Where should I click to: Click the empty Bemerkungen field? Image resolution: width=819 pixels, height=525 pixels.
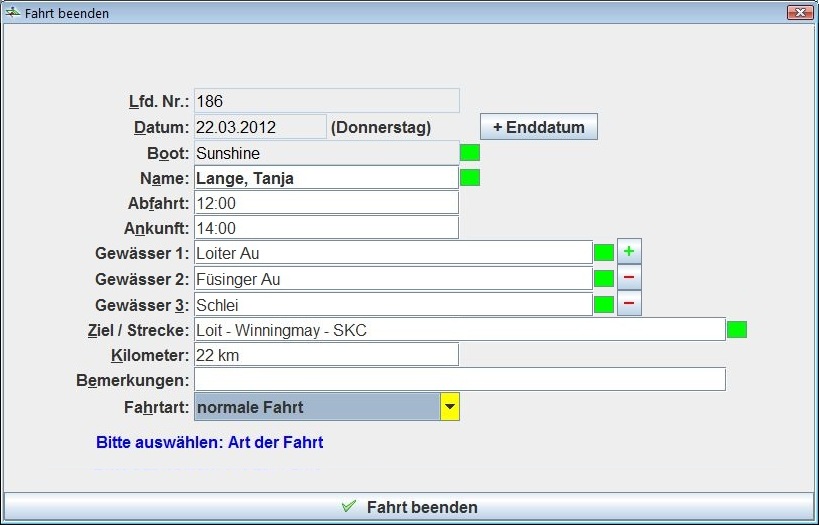(459, 380)
